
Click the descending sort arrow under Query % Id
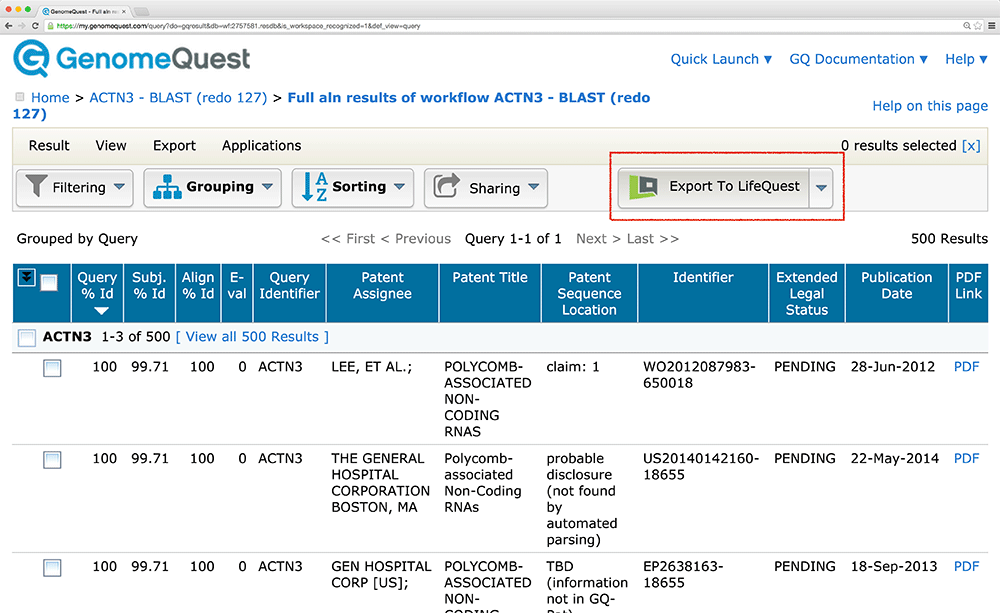click(101, 311)
